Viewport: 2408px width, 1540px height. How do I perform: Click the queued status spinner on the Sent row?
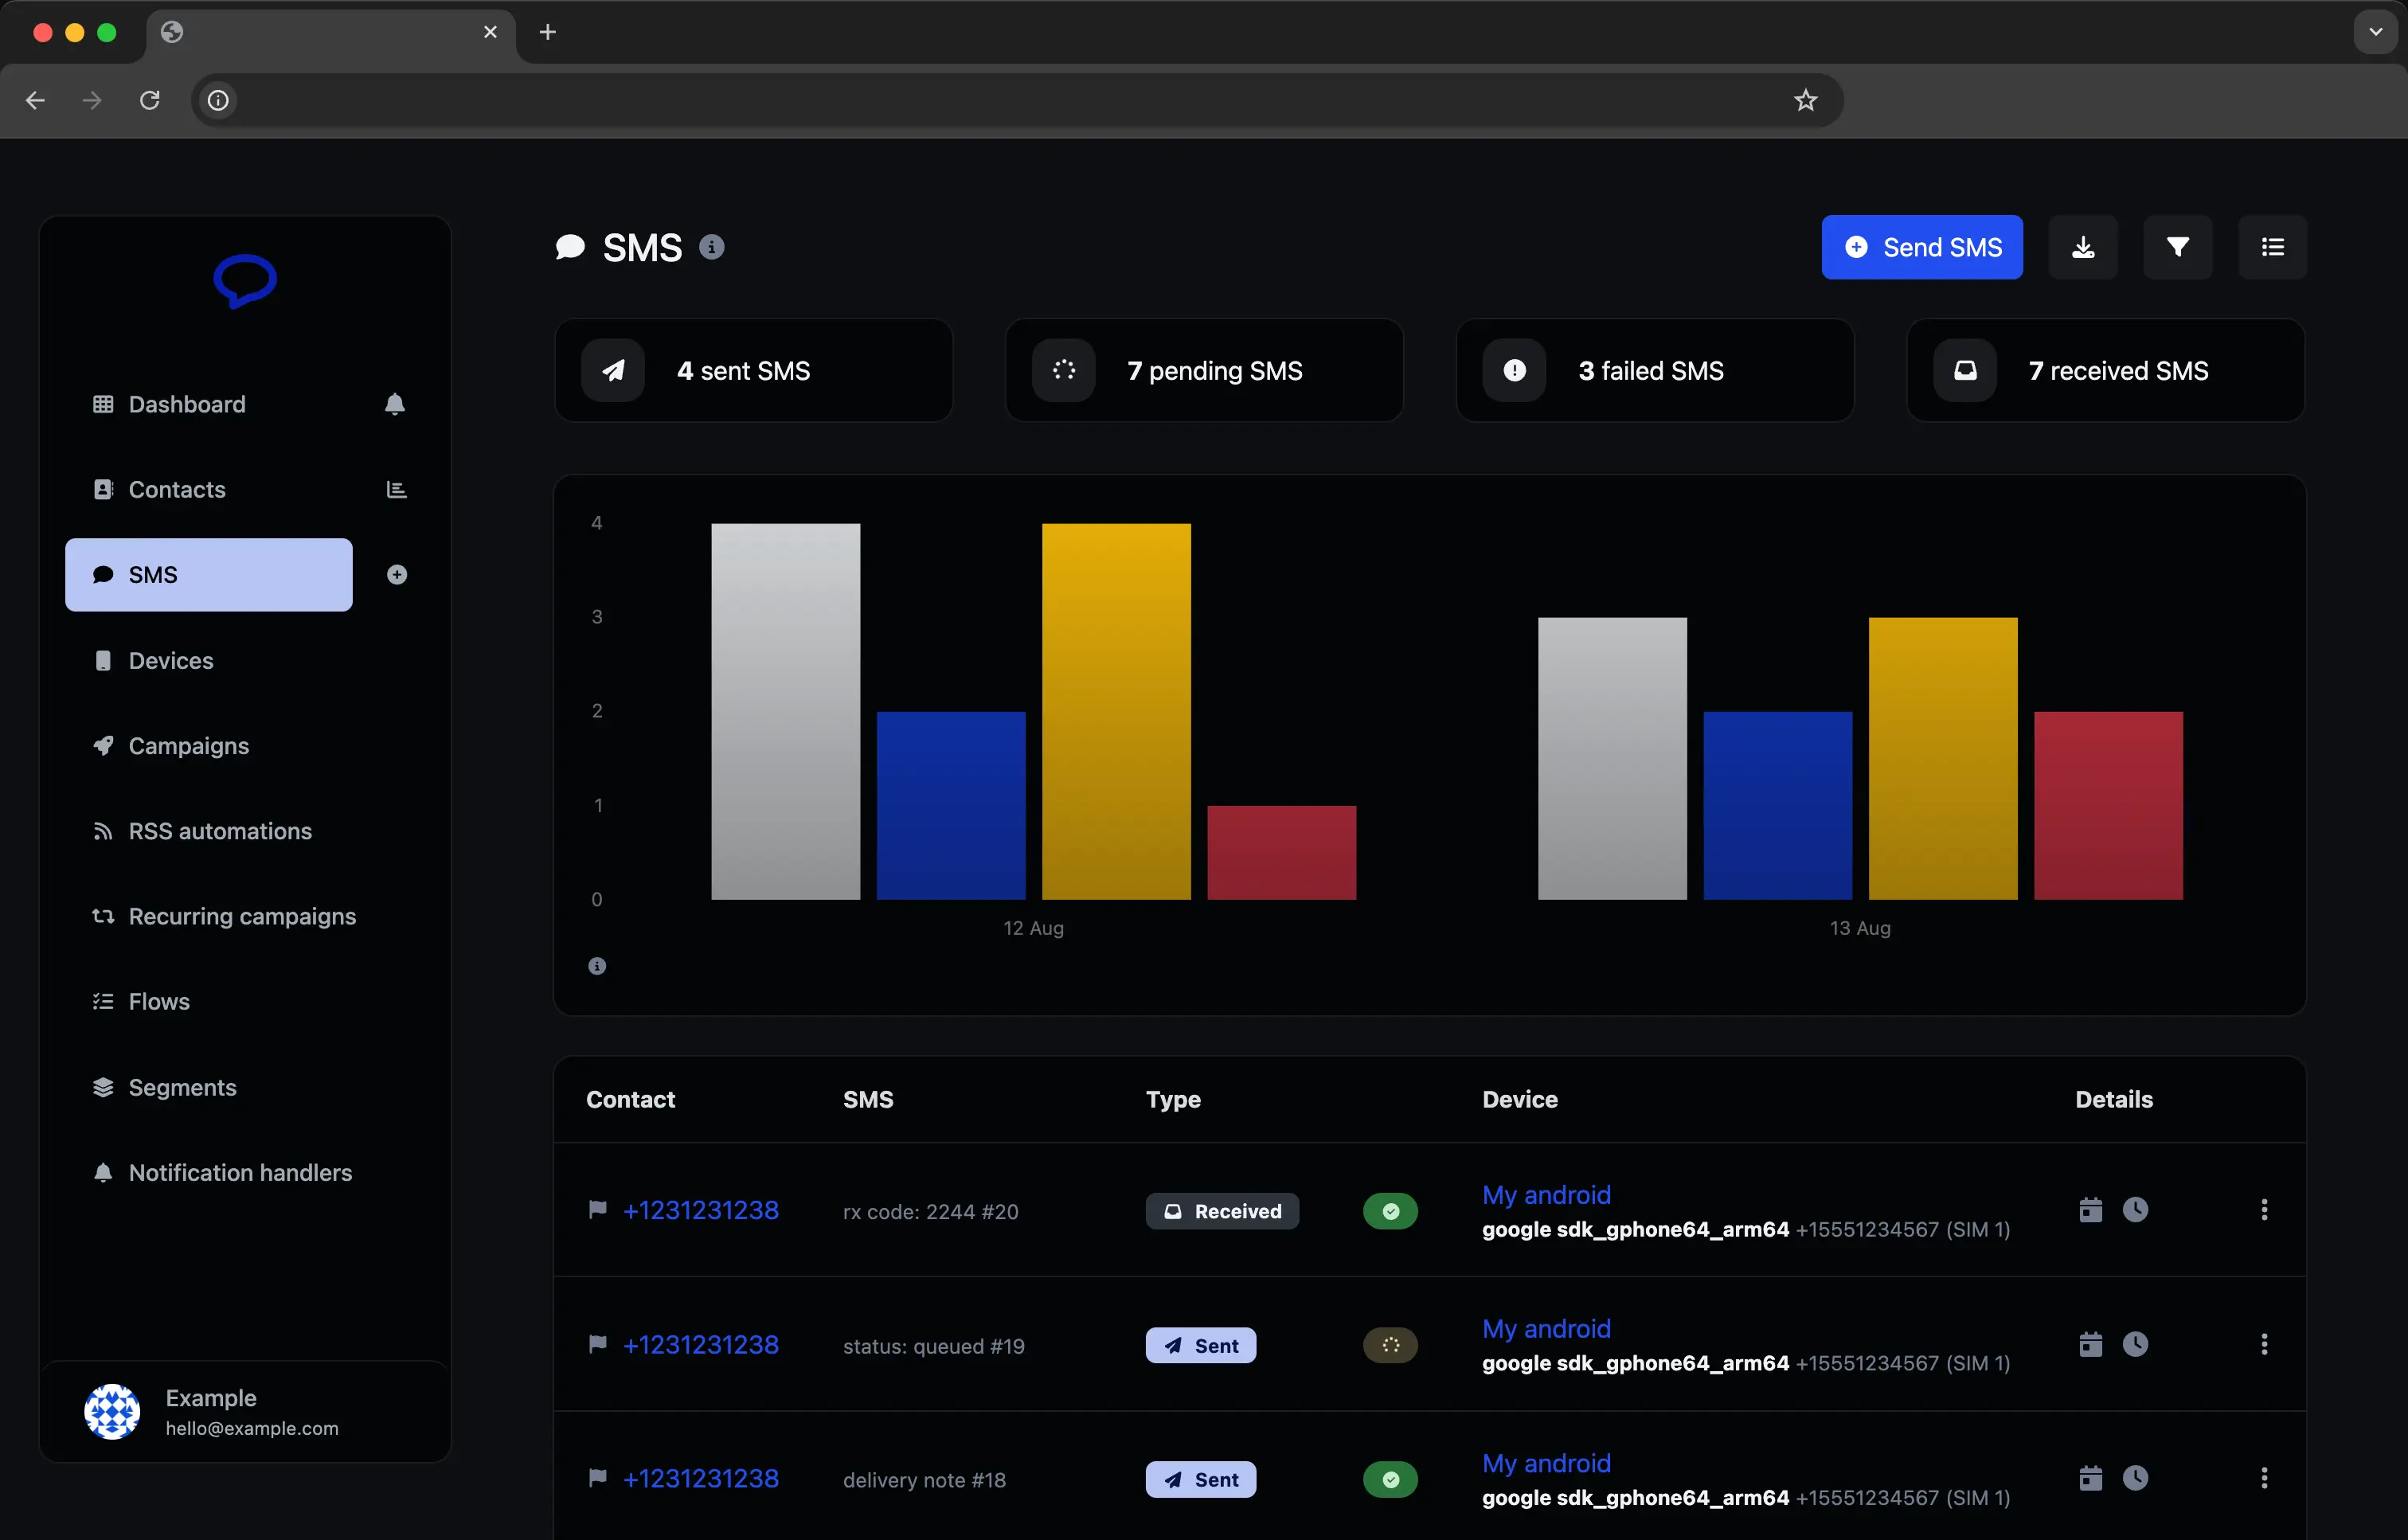point(1390,1345)
